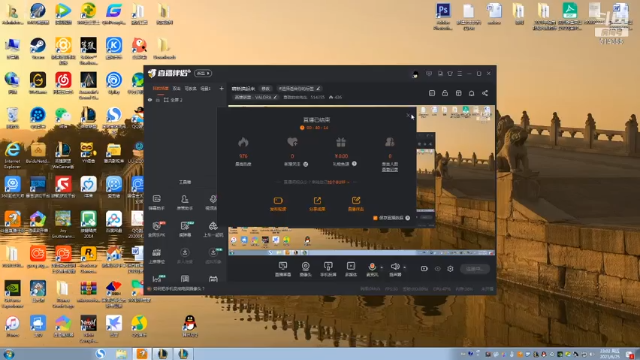This screenshot has height=360, width=640.
Task: Click the rightmost orange edit icon in dialog
Action: pyautogui.click(x=356, y=203)
